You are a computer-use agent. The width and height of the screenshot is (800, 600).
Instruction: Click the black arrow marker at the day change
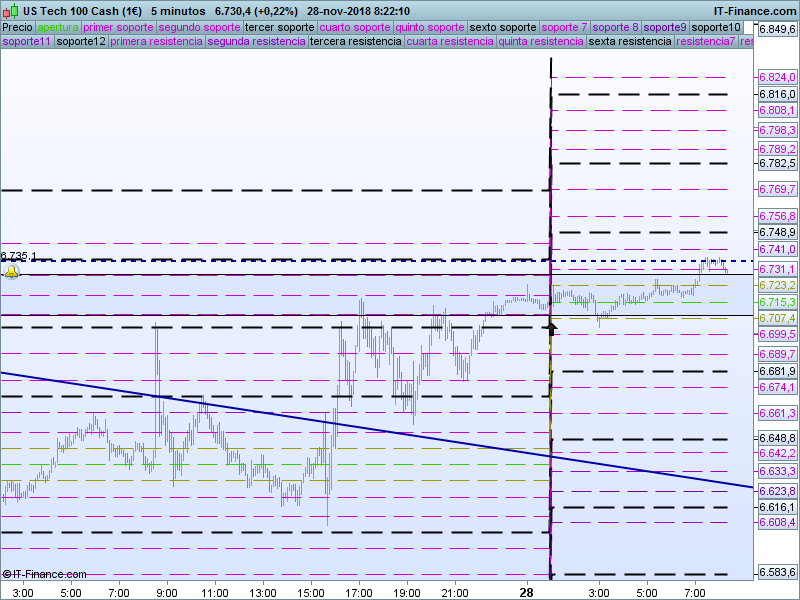pyautogui.click(x=551, y=327)
